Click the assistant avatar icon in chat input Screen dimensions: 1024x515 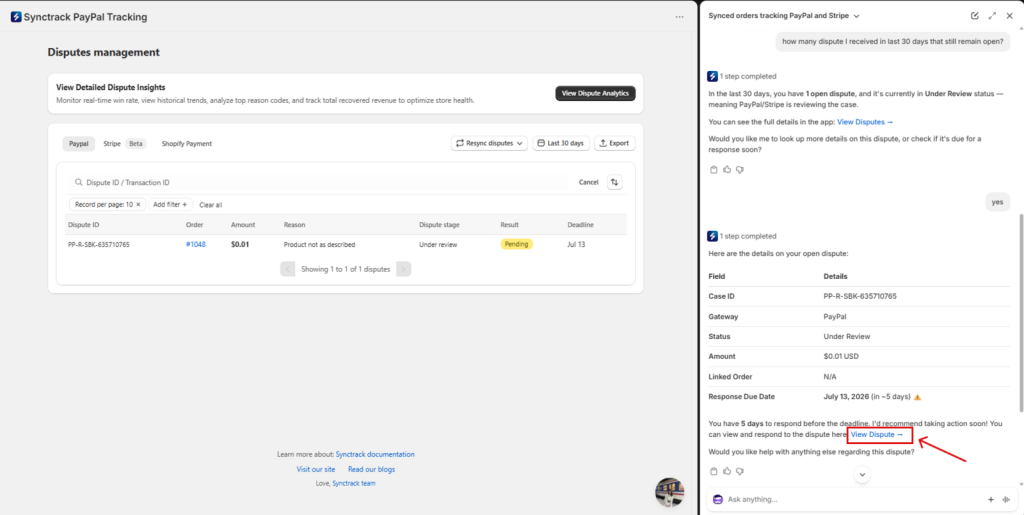click(718, 499)
